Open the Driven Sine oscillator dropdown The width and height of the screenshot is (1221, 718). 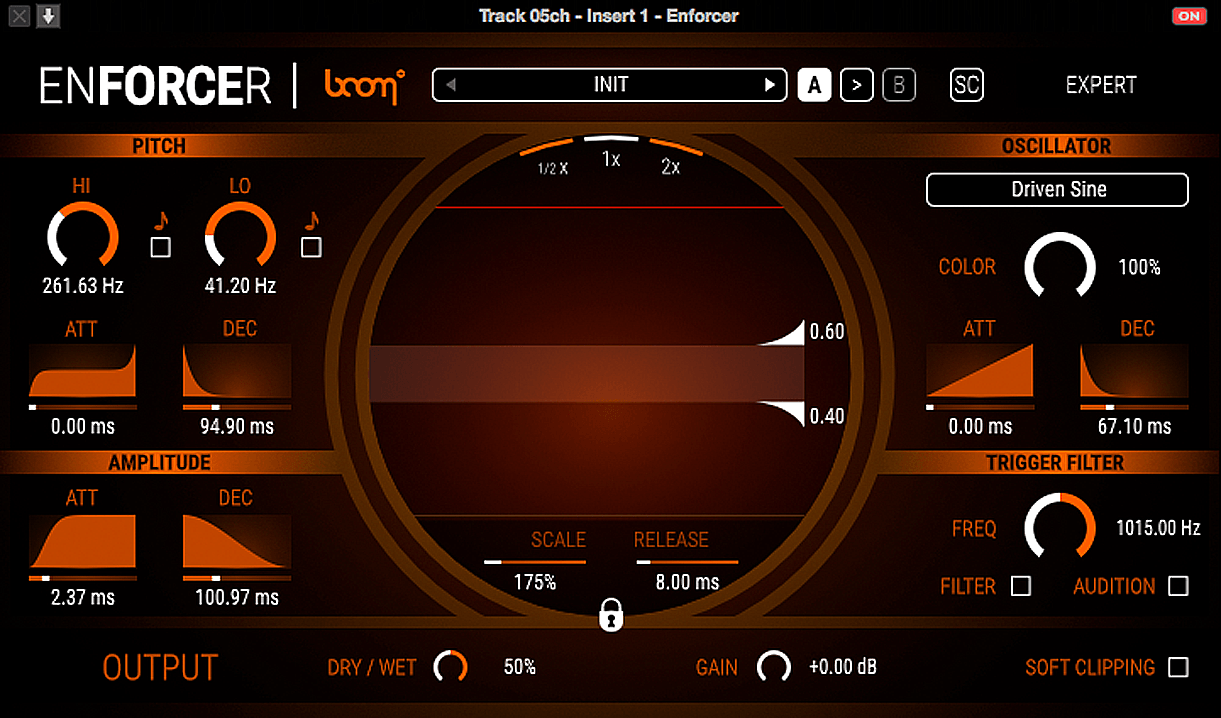(1057, 189)
